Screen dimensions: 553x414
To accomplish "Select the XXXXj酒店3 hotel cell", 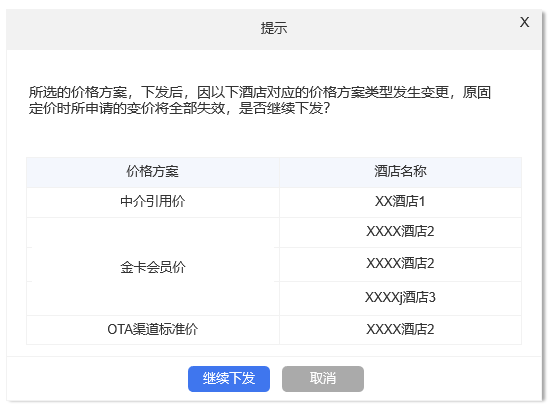I will [x=400, y=298].
